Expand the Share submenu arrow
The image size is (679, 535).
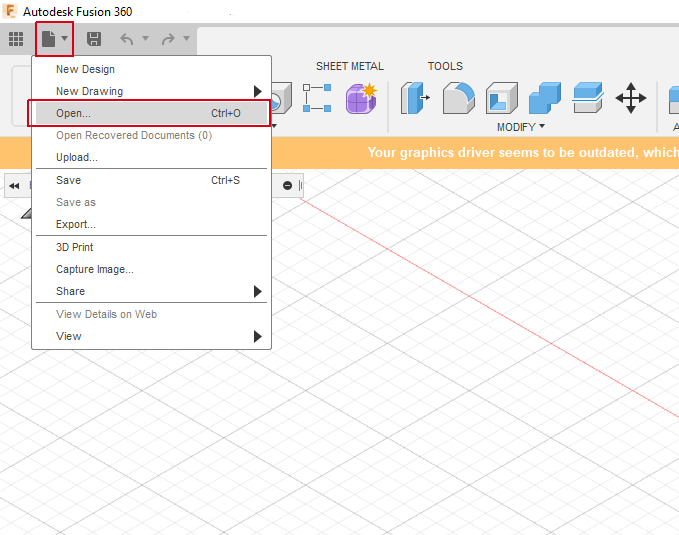pyautogui.click(x=258, y=292)
